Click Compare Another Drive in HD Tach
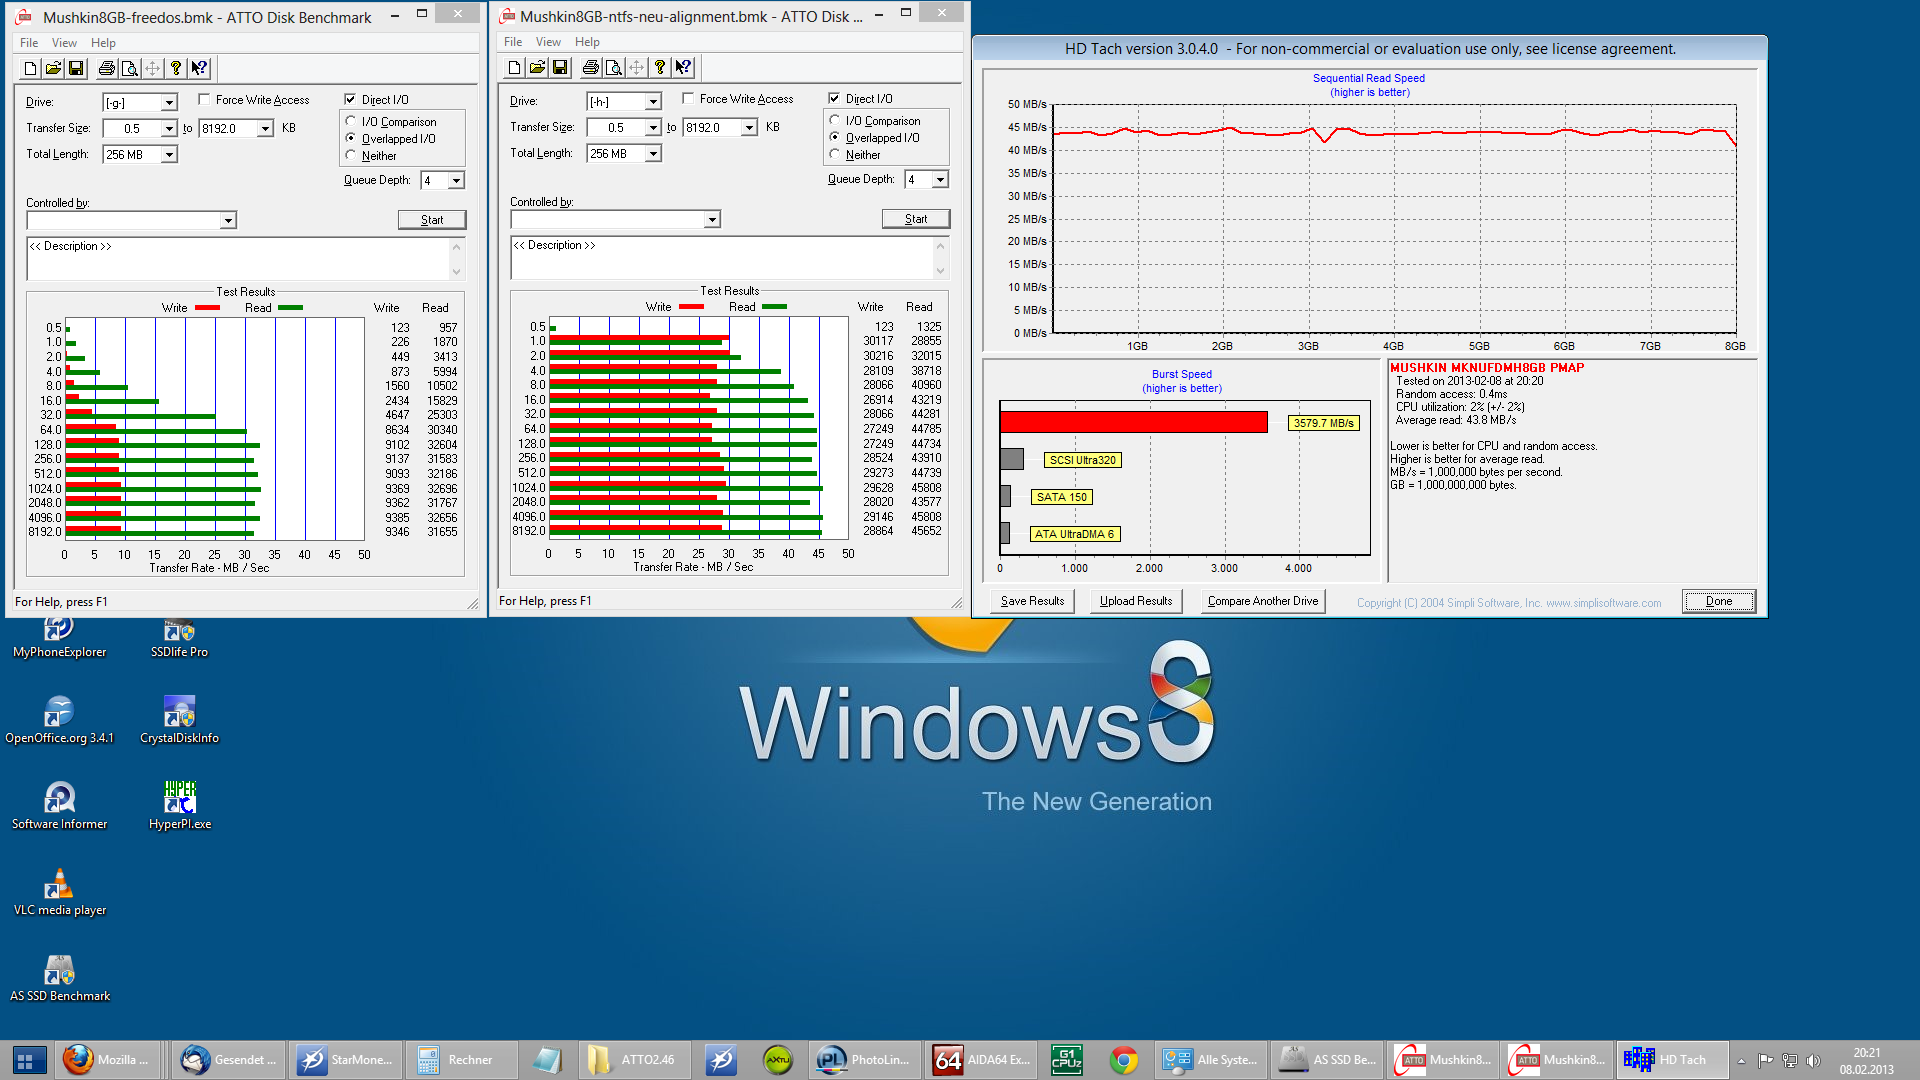Viewport: 1920px width, 1080px height. [x=1262, y=601]
